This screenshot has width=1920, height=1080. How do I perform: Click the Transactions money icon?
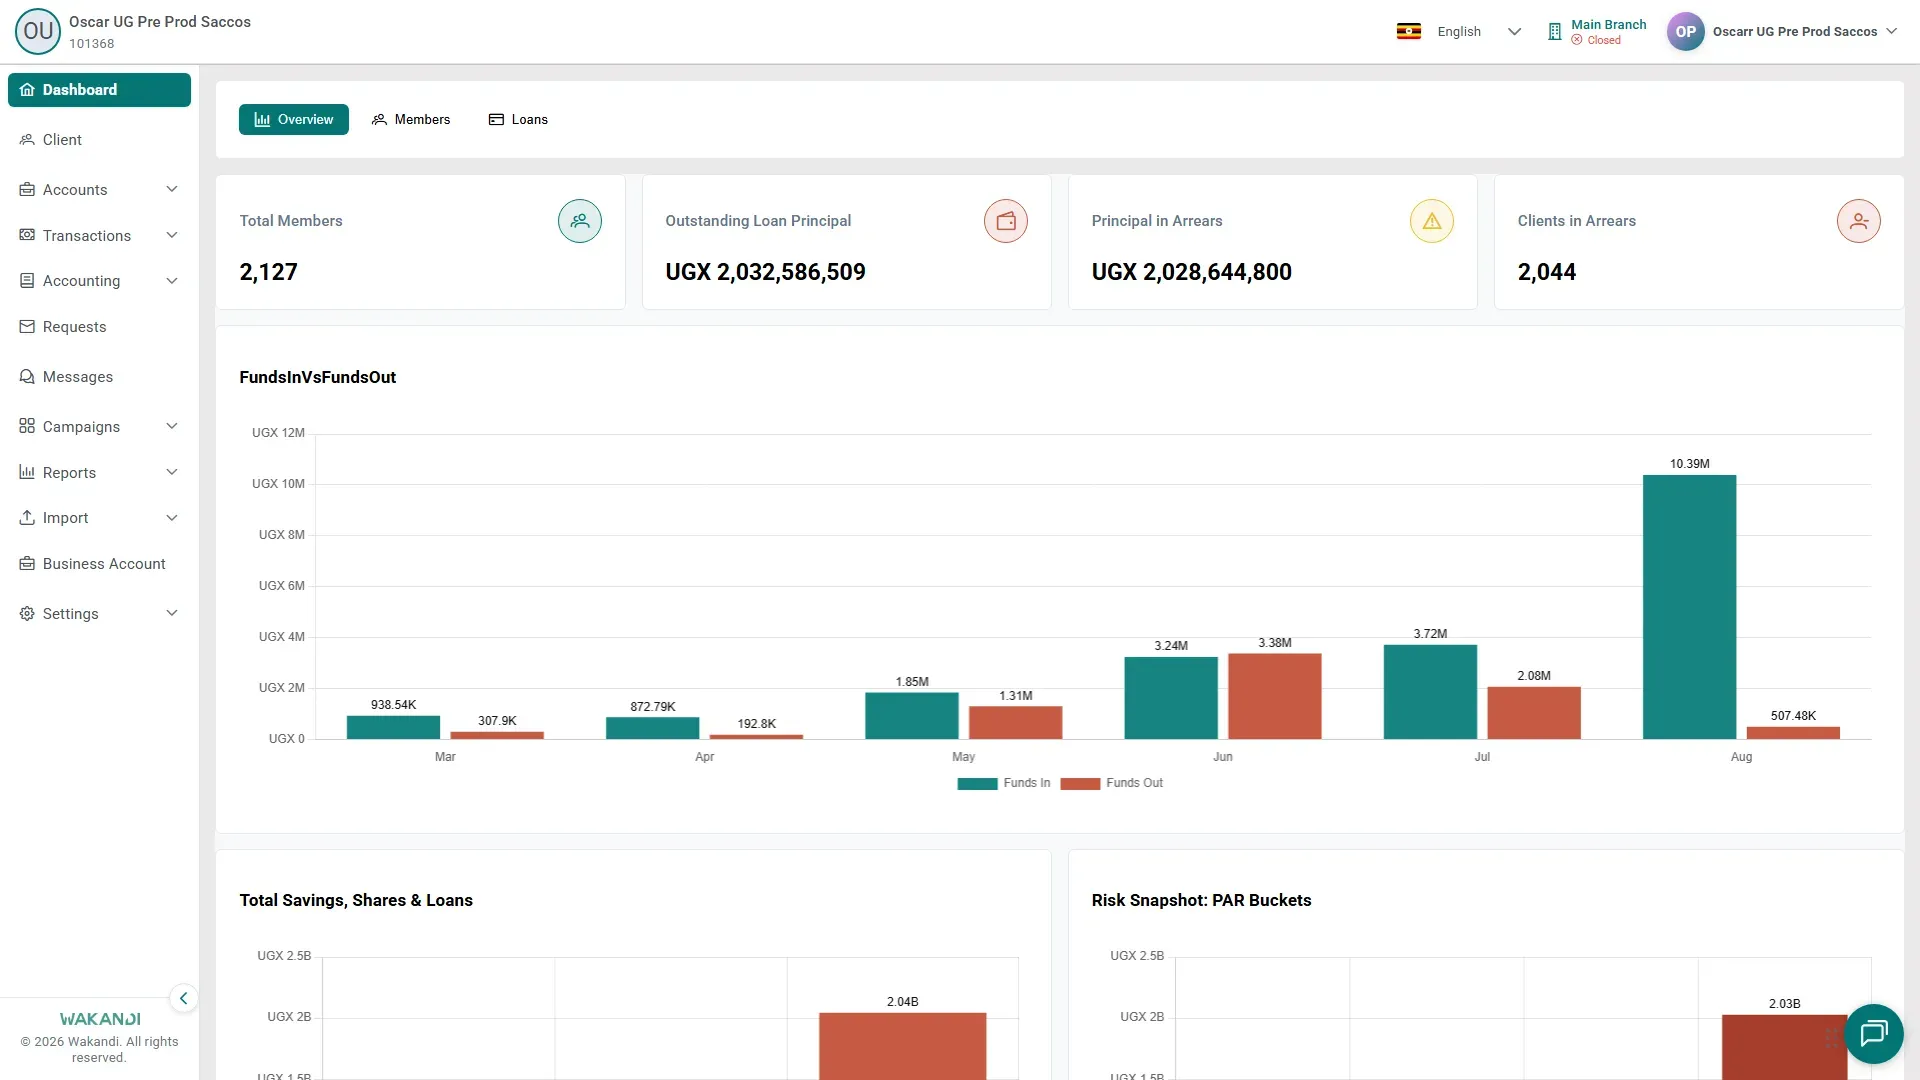[x=27, y=235]
